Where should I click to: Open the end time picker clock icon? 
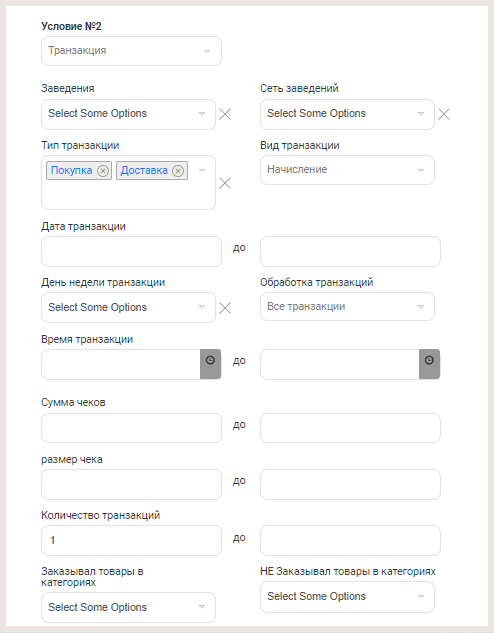coord(429,364)
